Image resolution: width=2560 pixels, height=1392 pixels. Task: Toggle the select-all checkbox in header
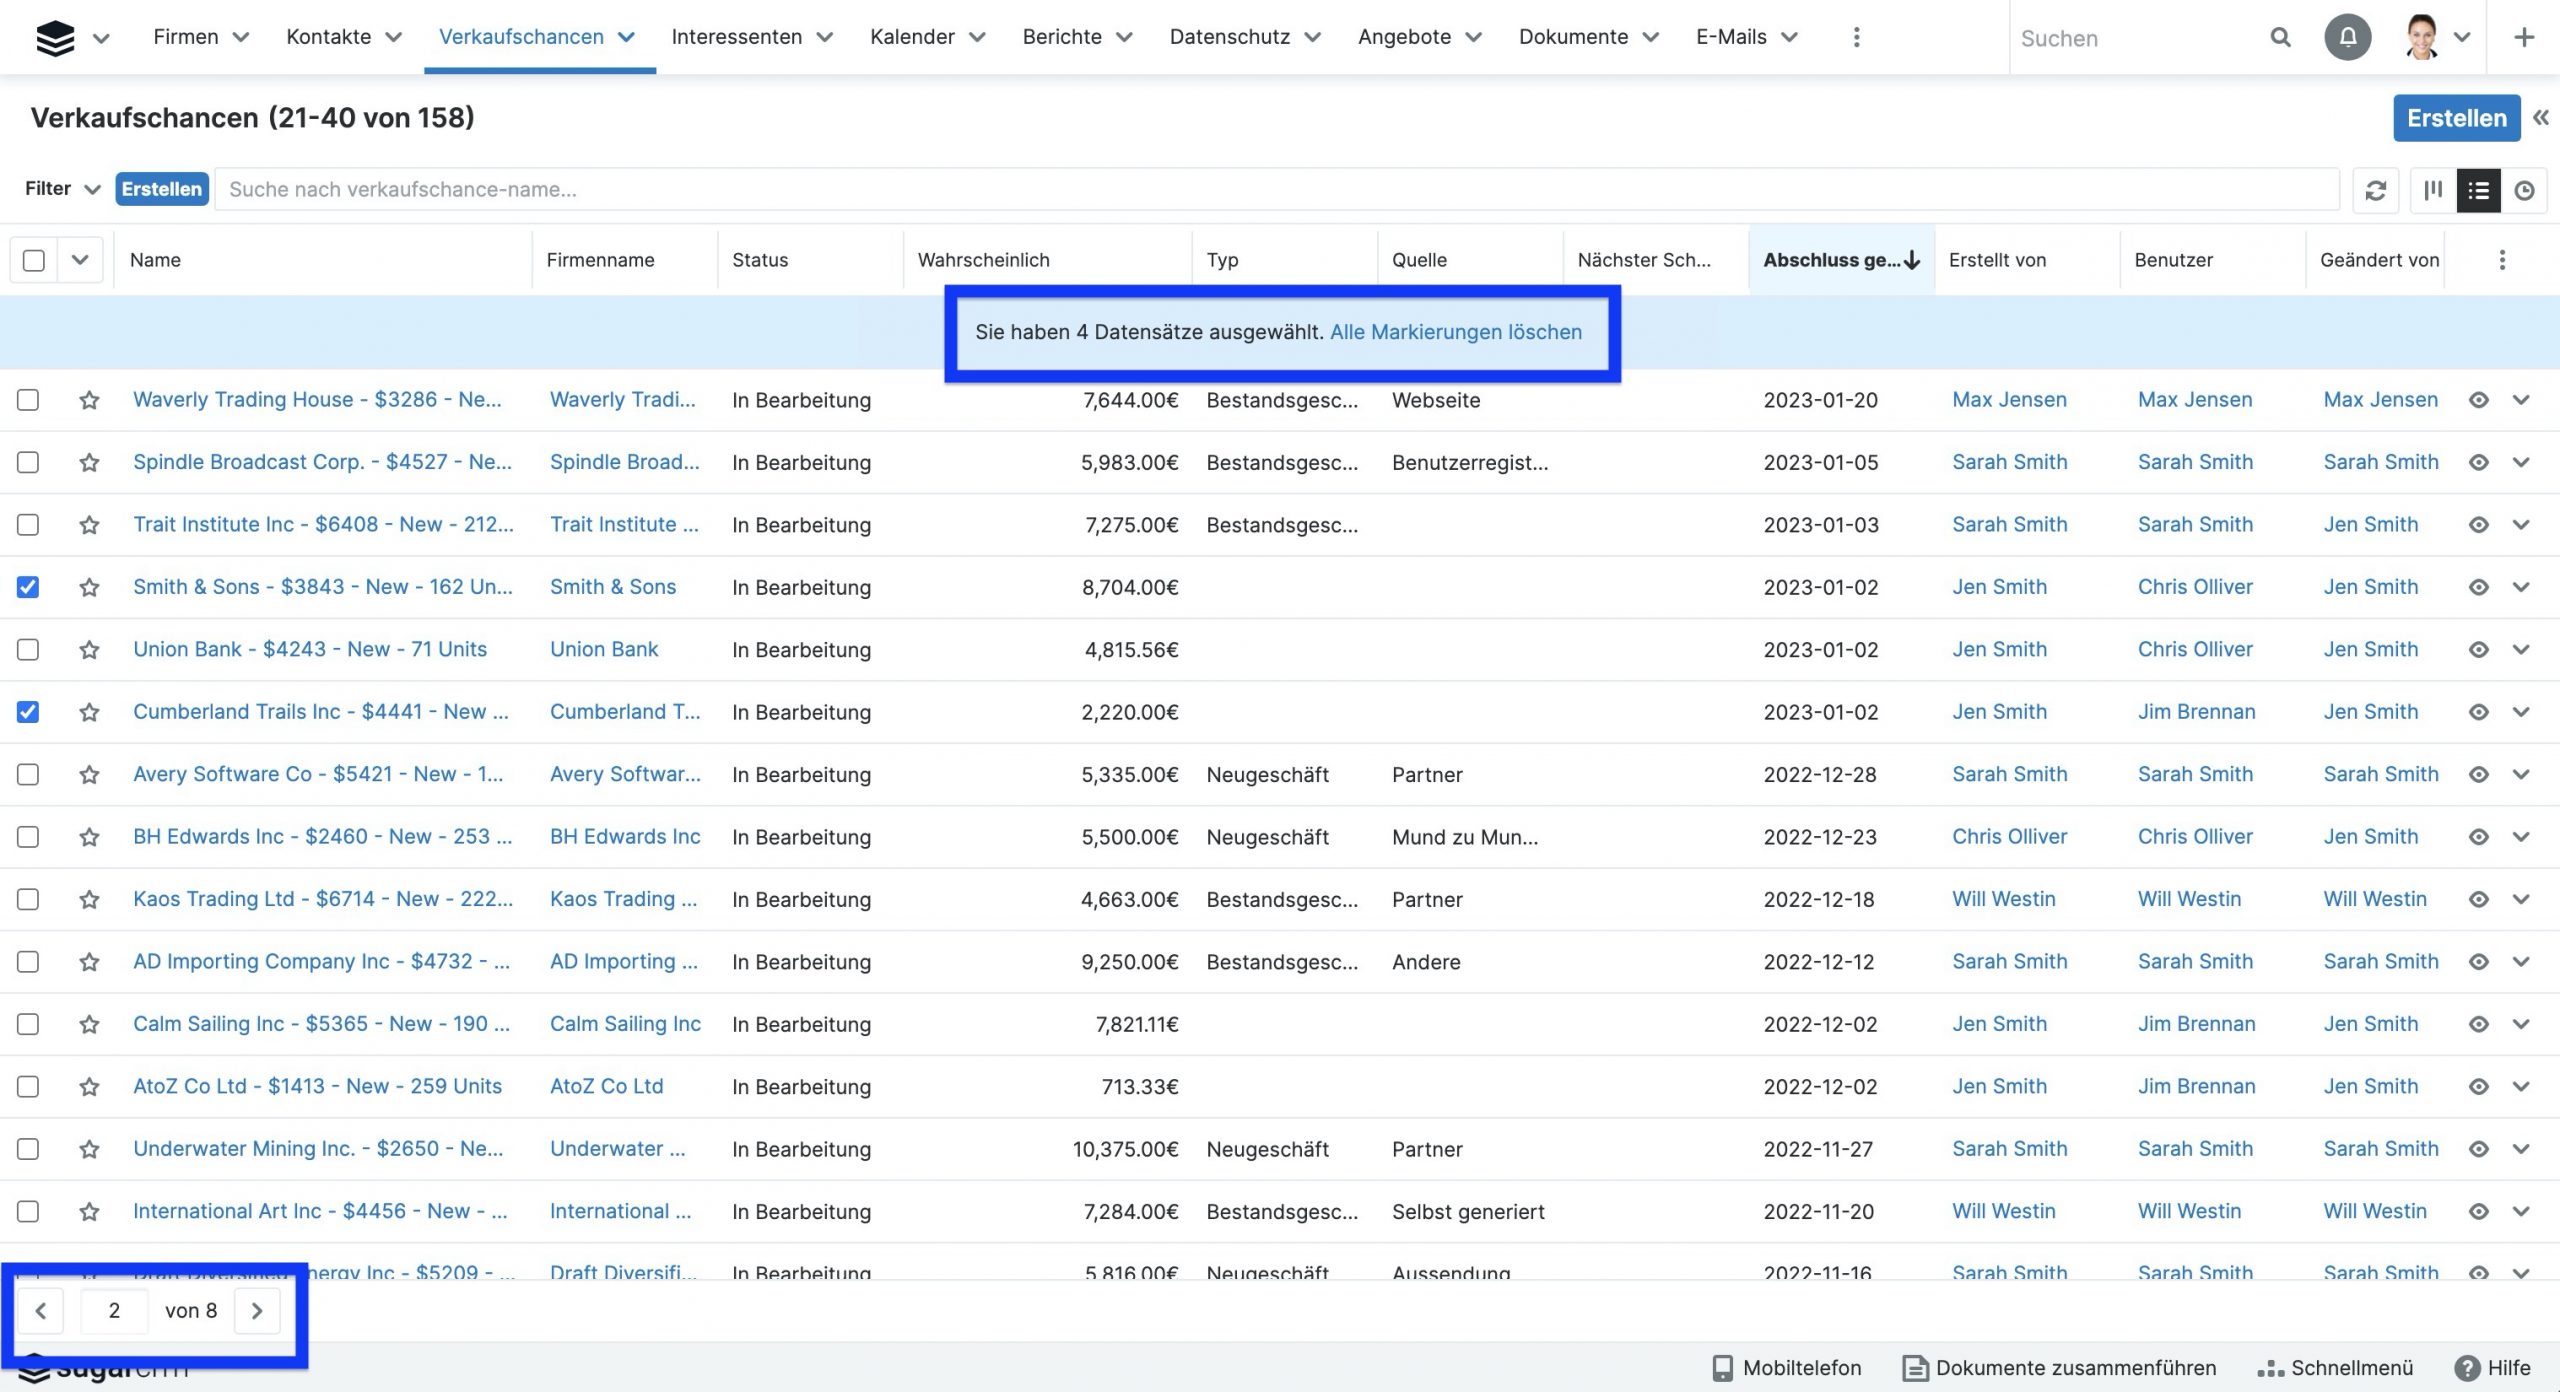(33, 260)
